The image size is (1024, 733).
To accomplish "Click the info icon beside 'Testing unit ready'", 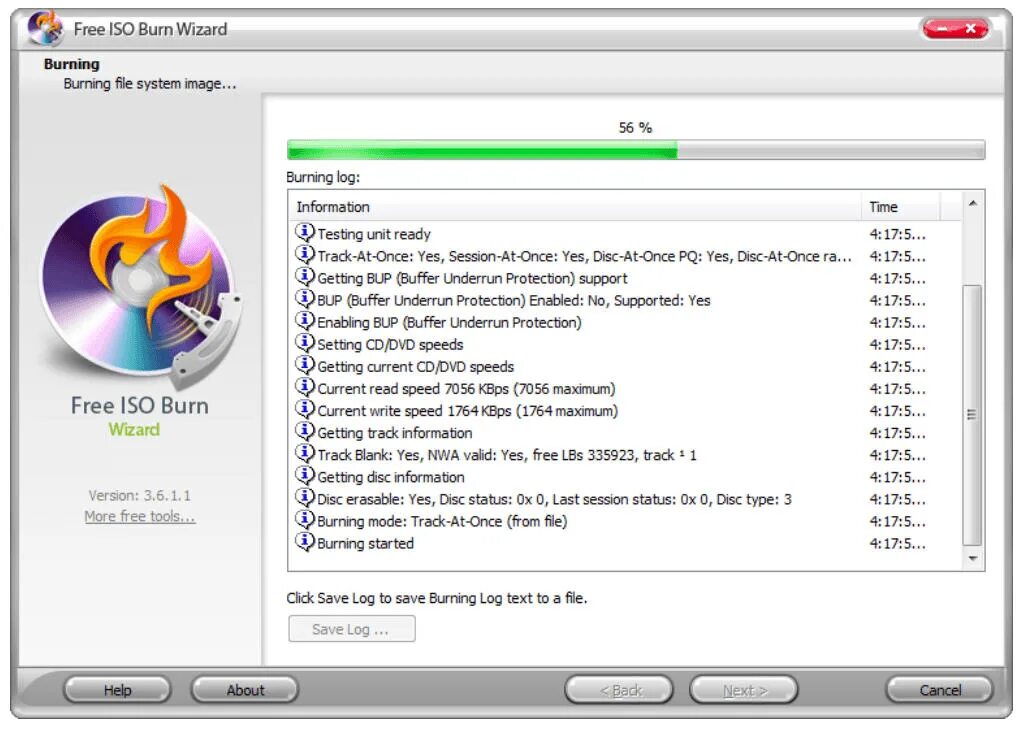I will (x=304, y=232).
